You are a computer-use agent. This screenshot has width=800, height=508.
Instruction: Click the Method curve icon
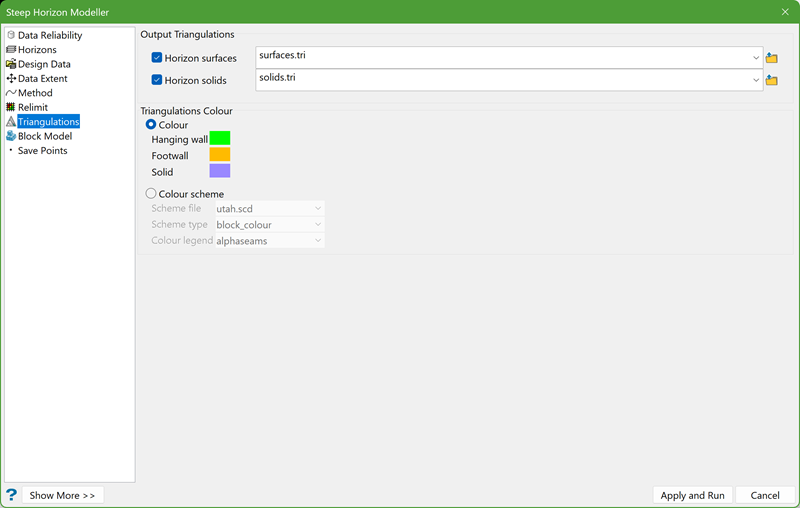point(11,92)
